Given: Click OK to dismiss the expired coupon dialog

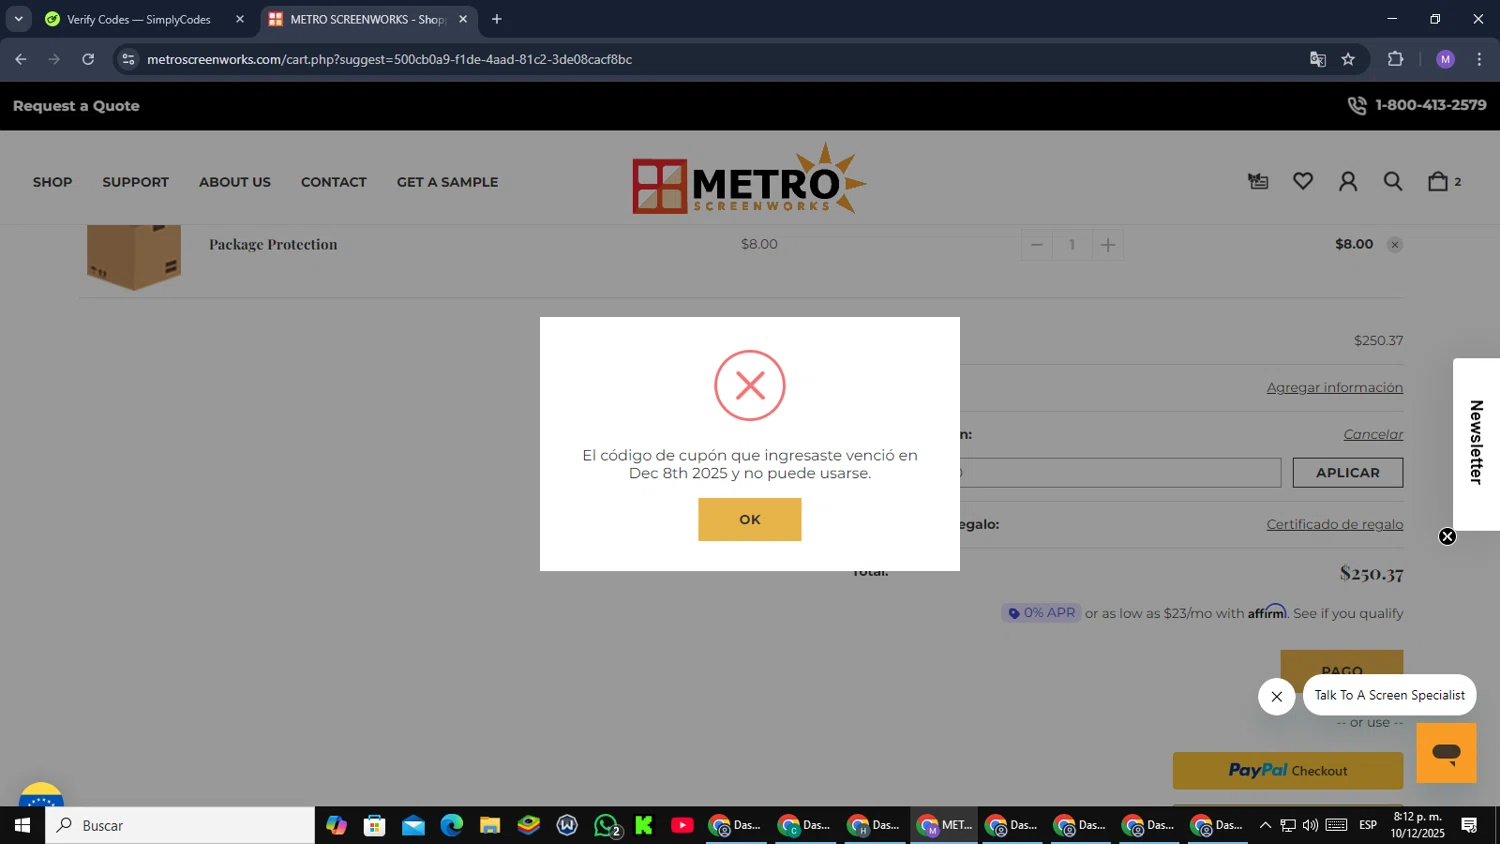Looking at the screenshot, I should [x=749, y=519].
